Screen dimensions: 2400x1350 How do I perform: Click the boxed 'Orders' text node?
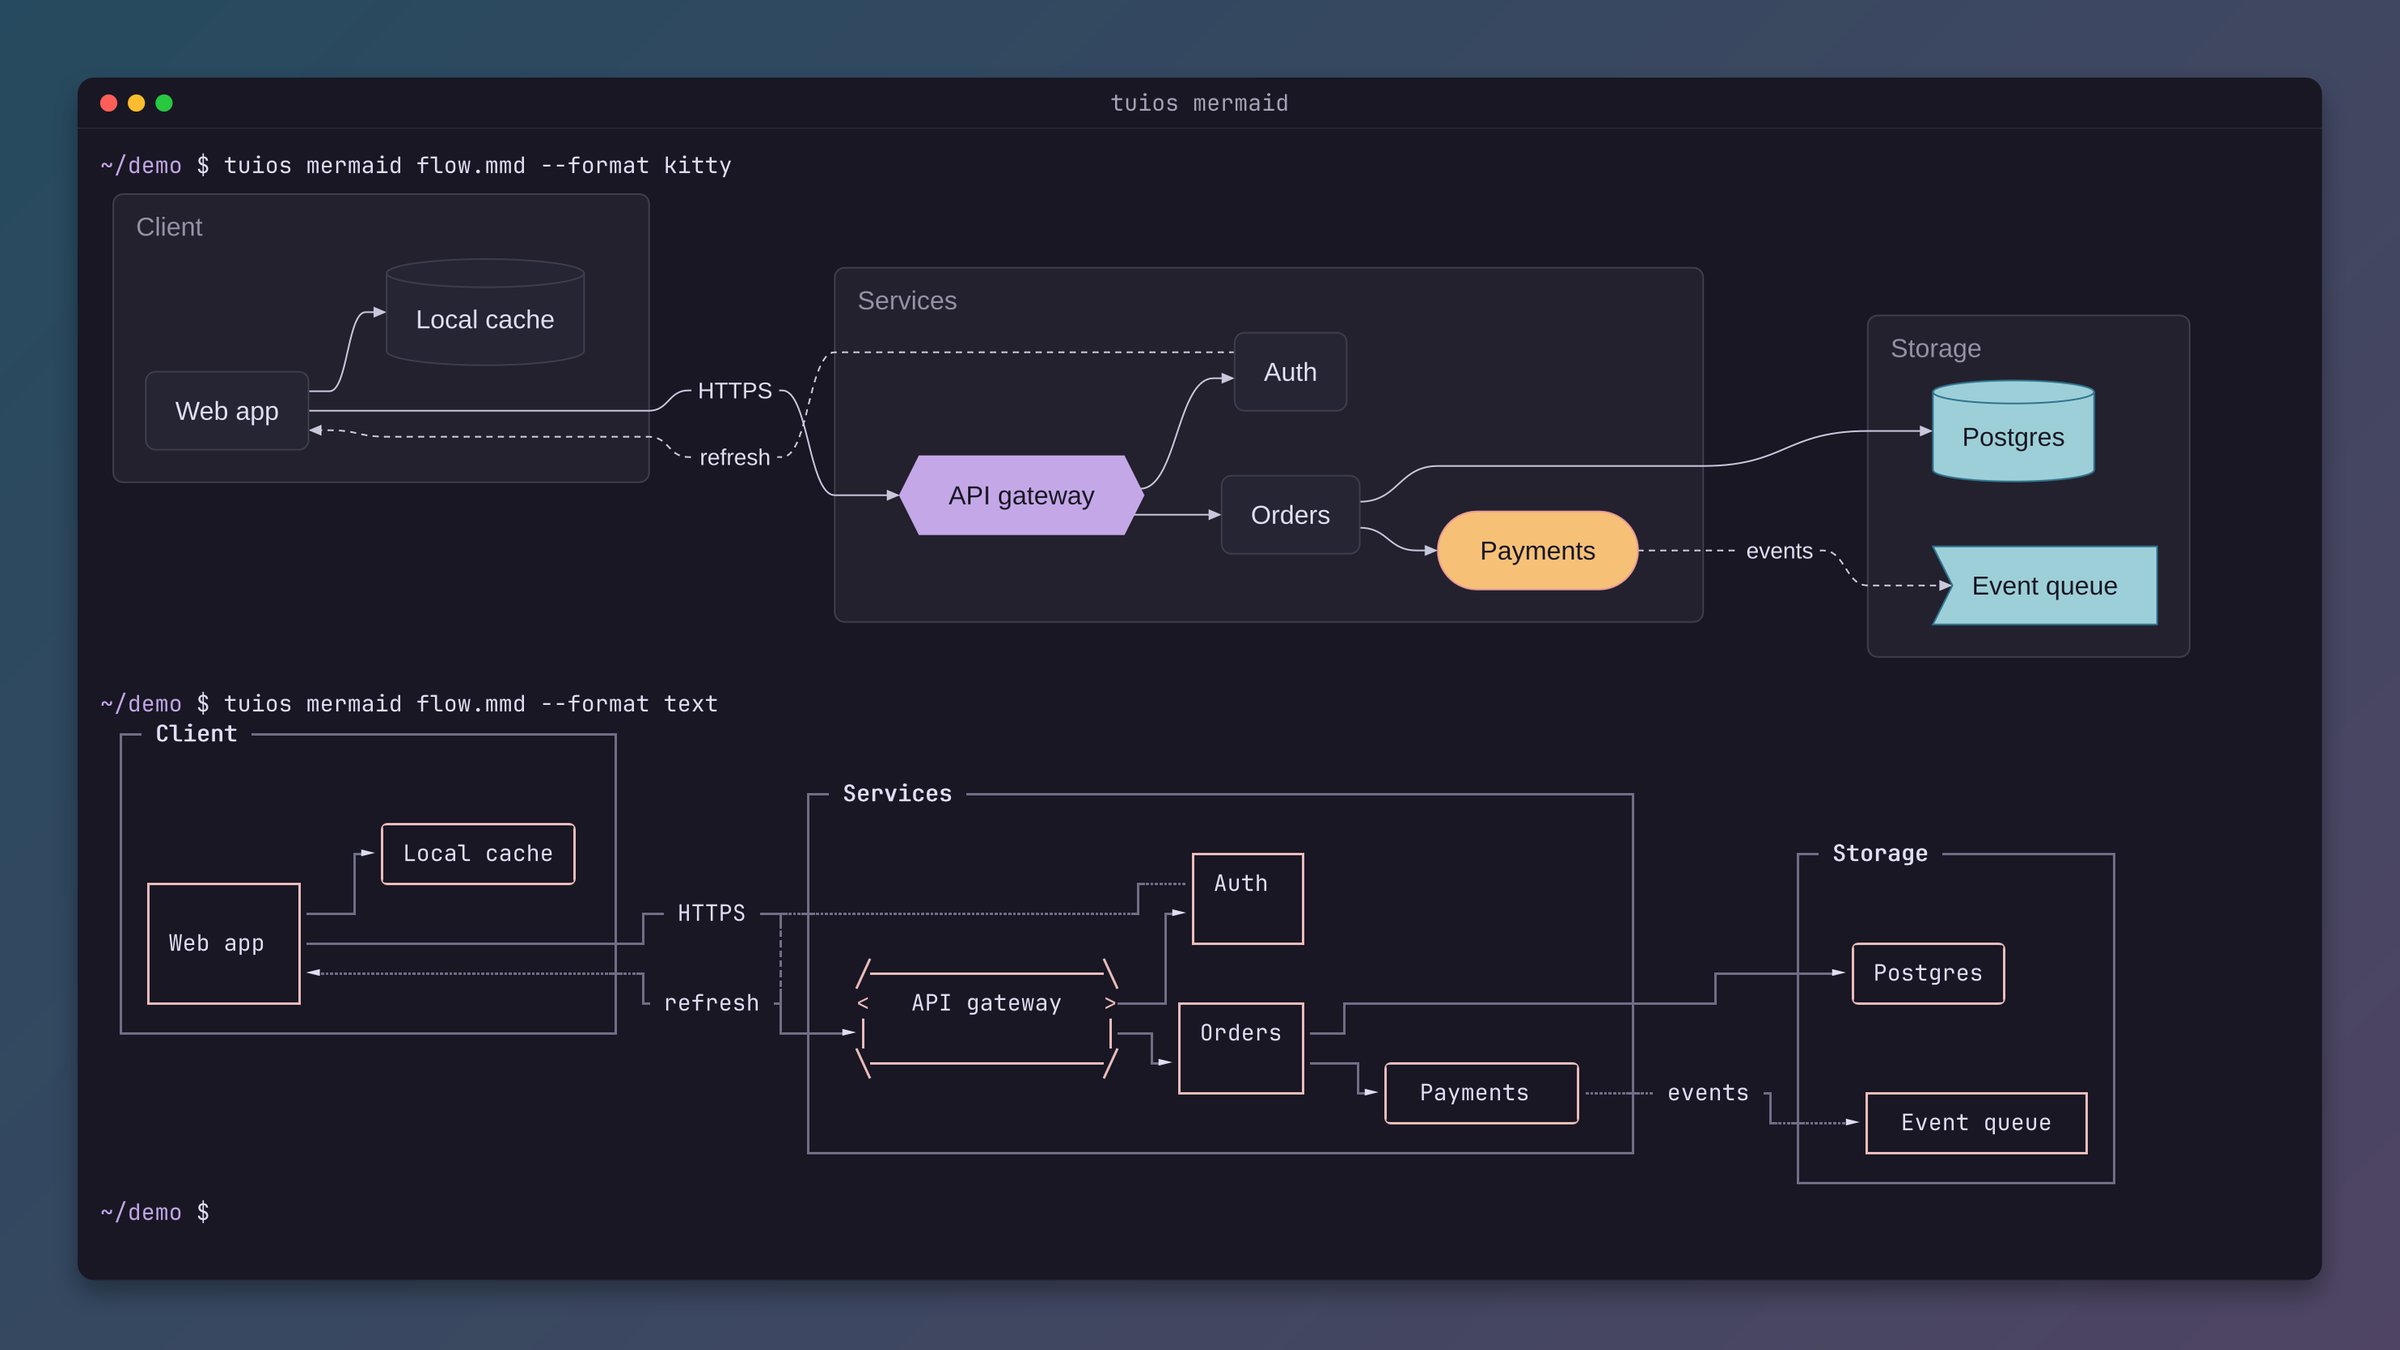pos(1241,1048)
